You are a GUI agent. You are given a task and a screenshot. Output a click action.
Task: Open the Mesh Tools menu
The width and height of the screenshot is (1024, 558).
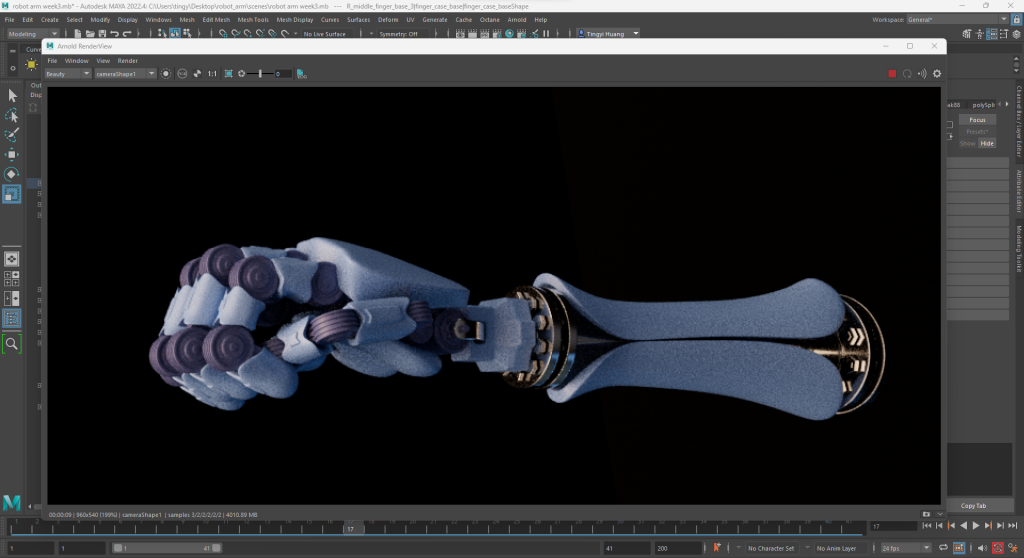pos(252,19)
